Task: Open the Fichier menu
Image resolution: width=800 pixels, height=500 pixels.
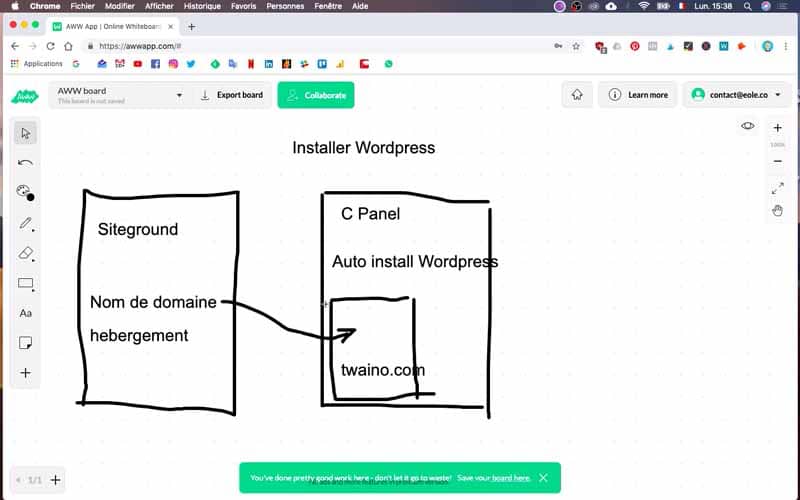Action: click(82, 6)
